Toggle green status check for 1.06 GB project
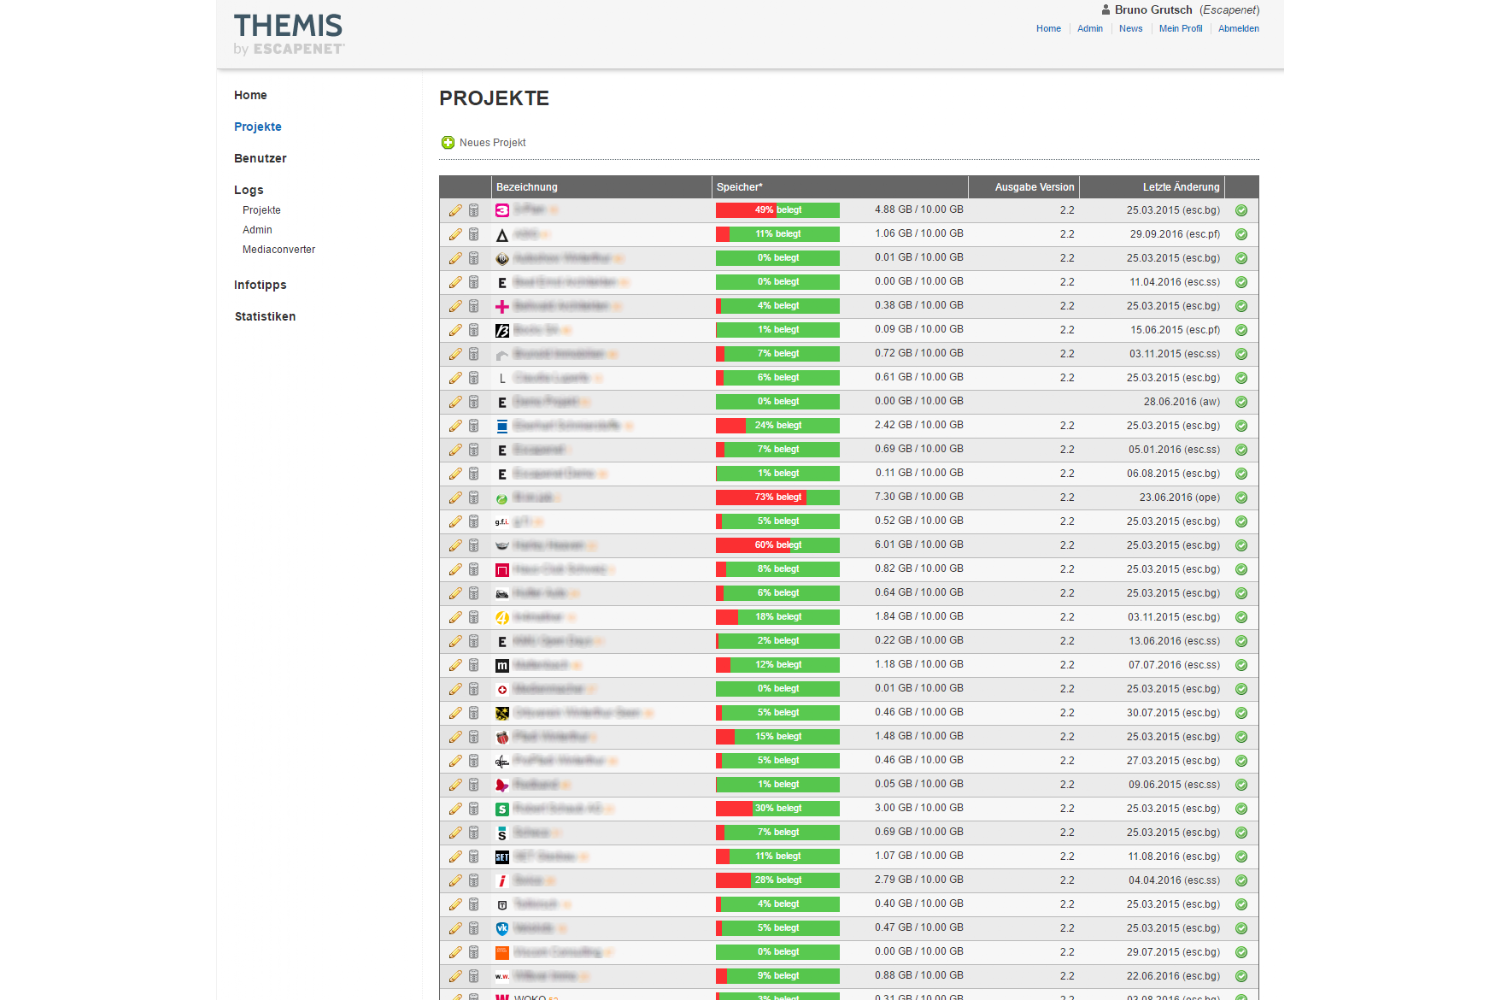The height and width of the screenshot is (1000, 1500). [1241, 234]
